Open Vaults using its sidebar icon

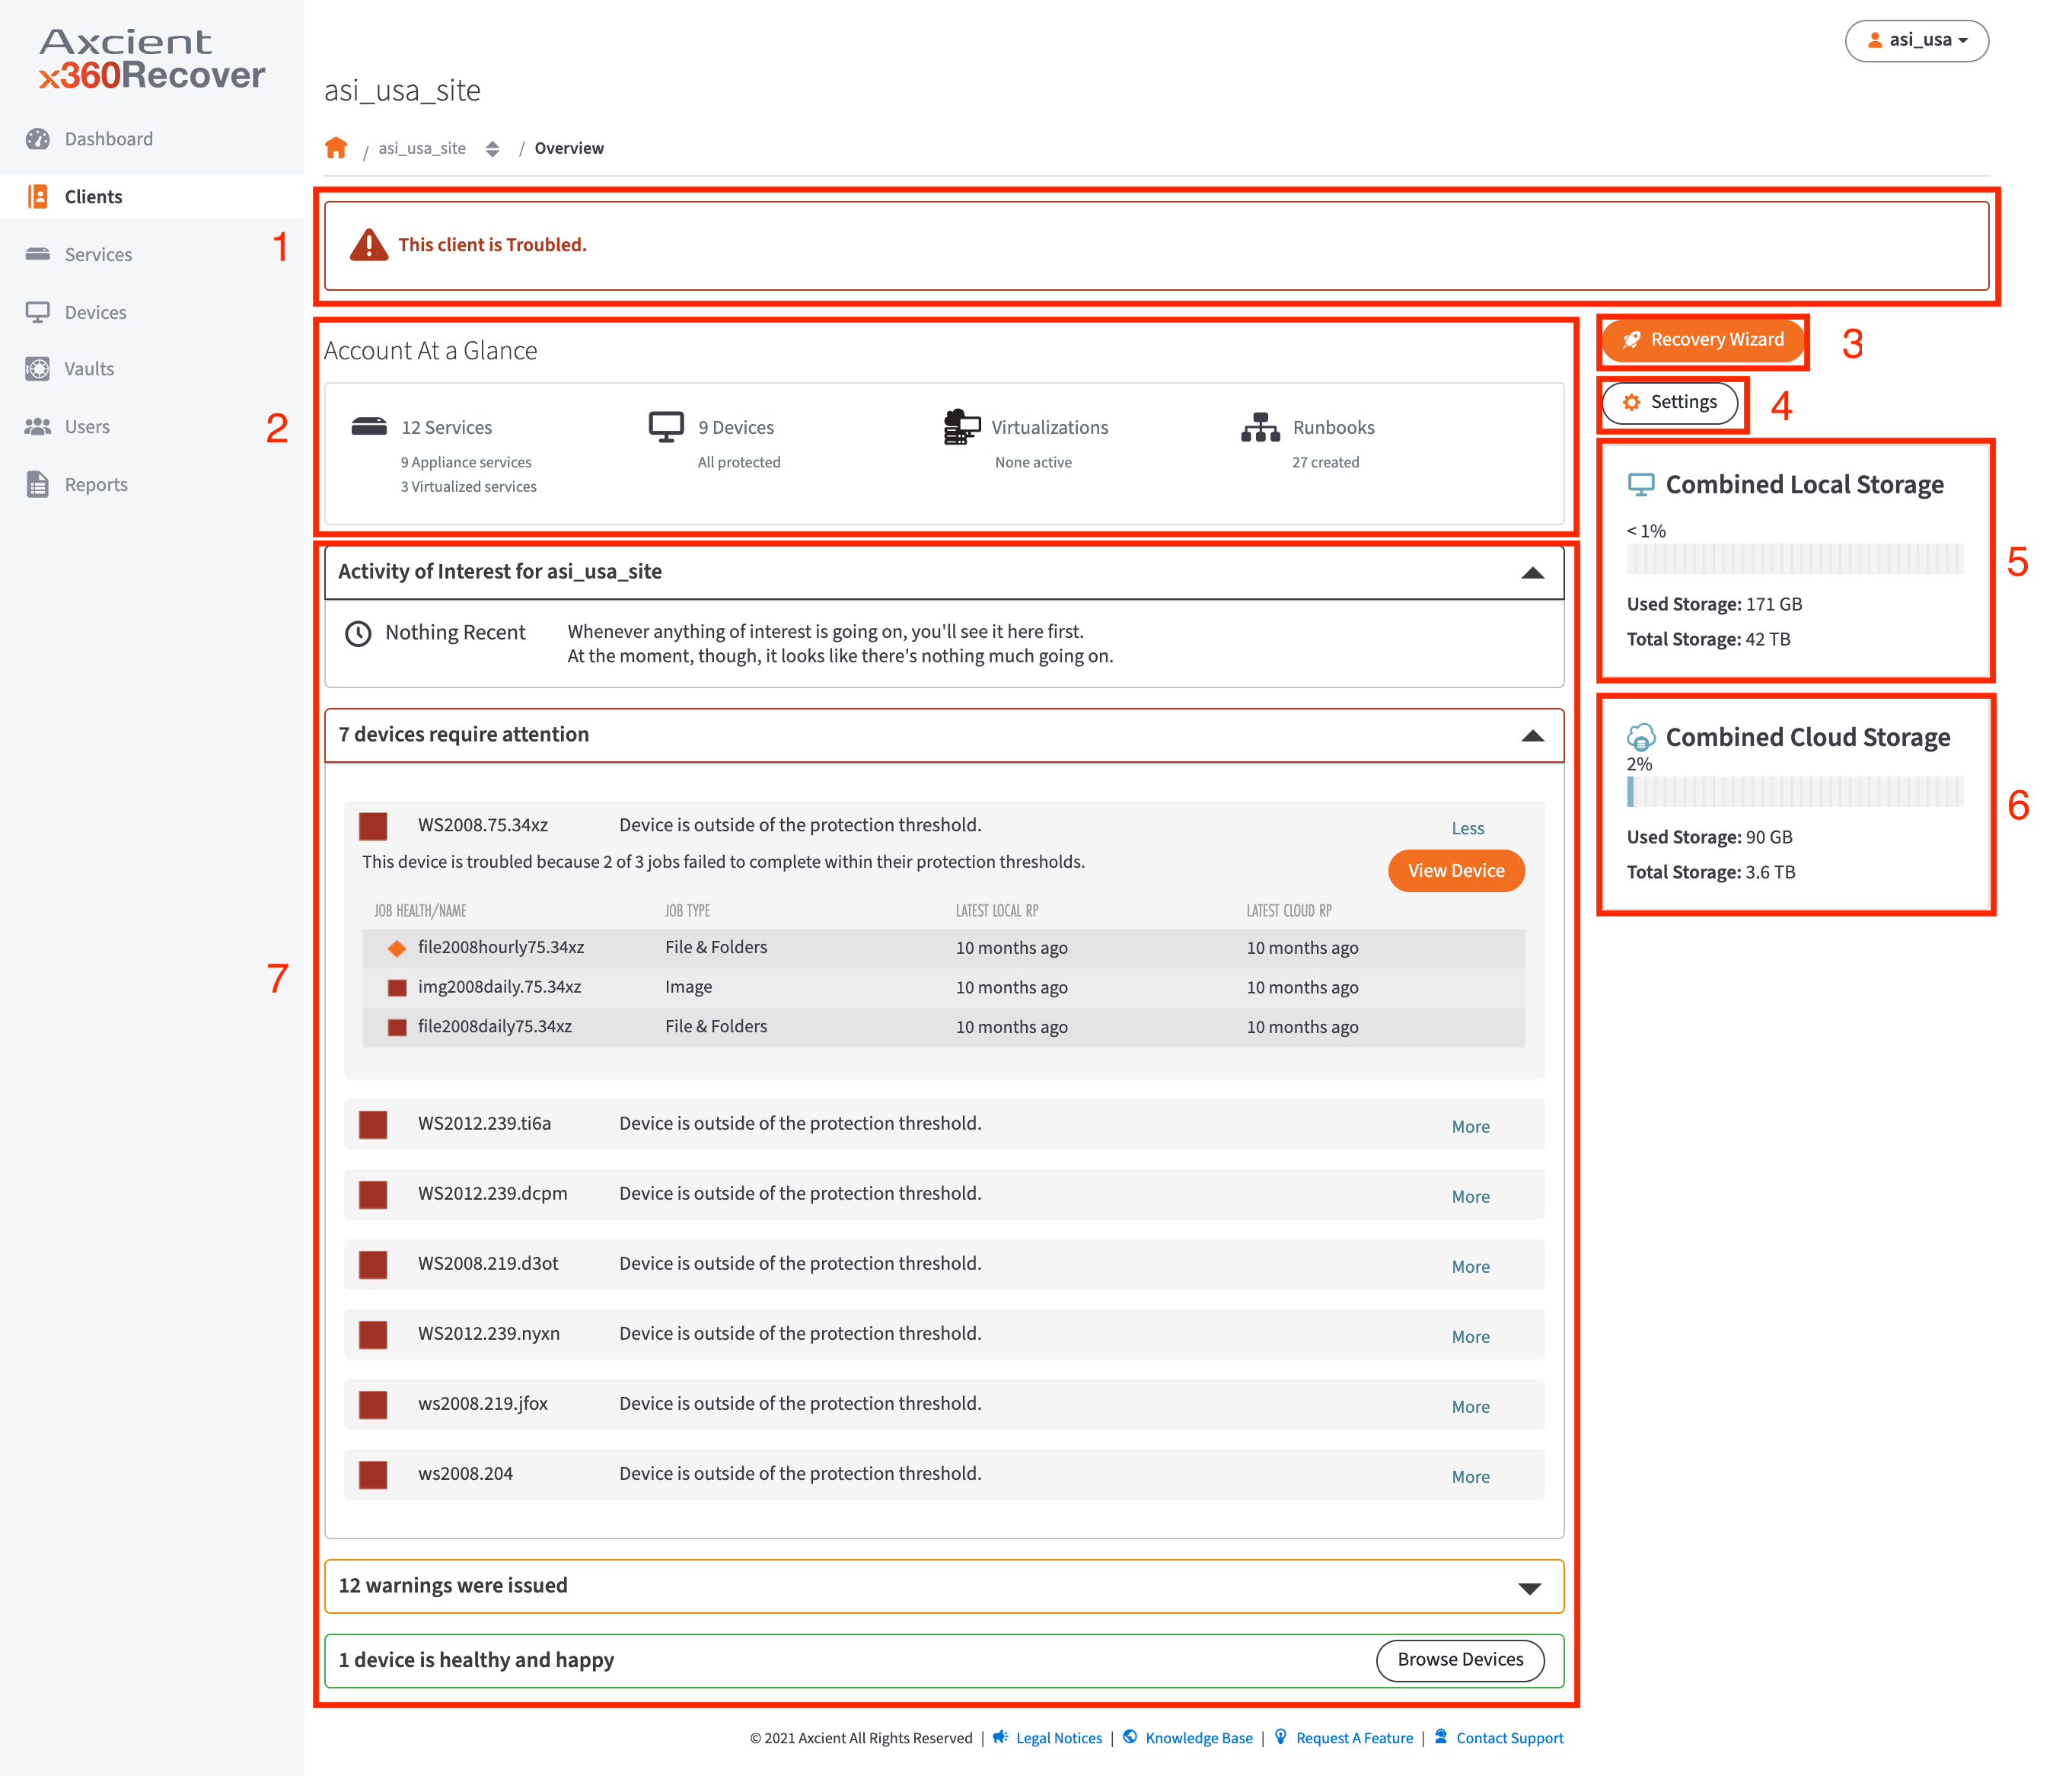coord(37,369)
